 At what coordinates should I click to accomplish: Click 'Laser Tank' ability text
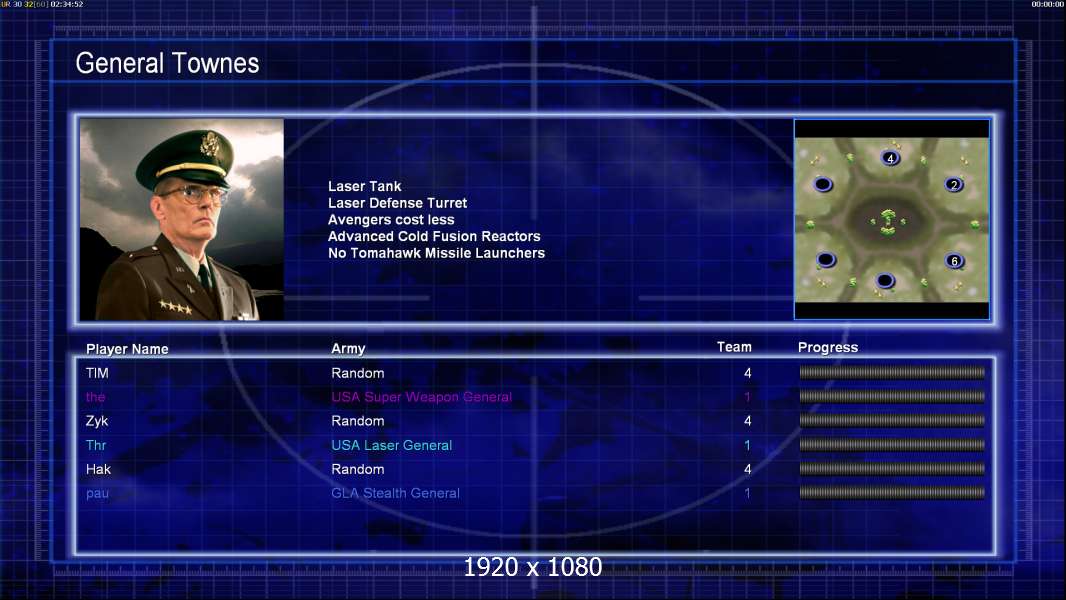click(364, 186)
